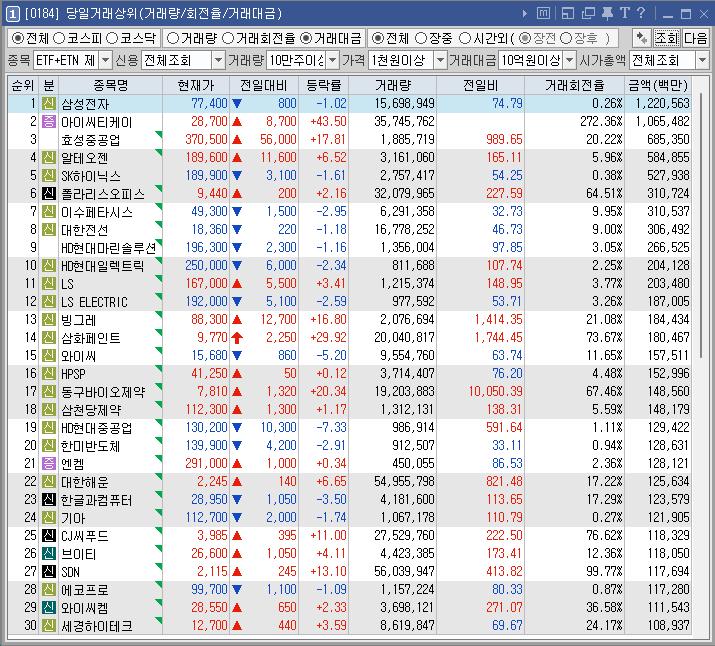Click the black 신 badge in 한글과컴퓨터 row
This screenshot has height=646, width=715.
tap(49, 500)
